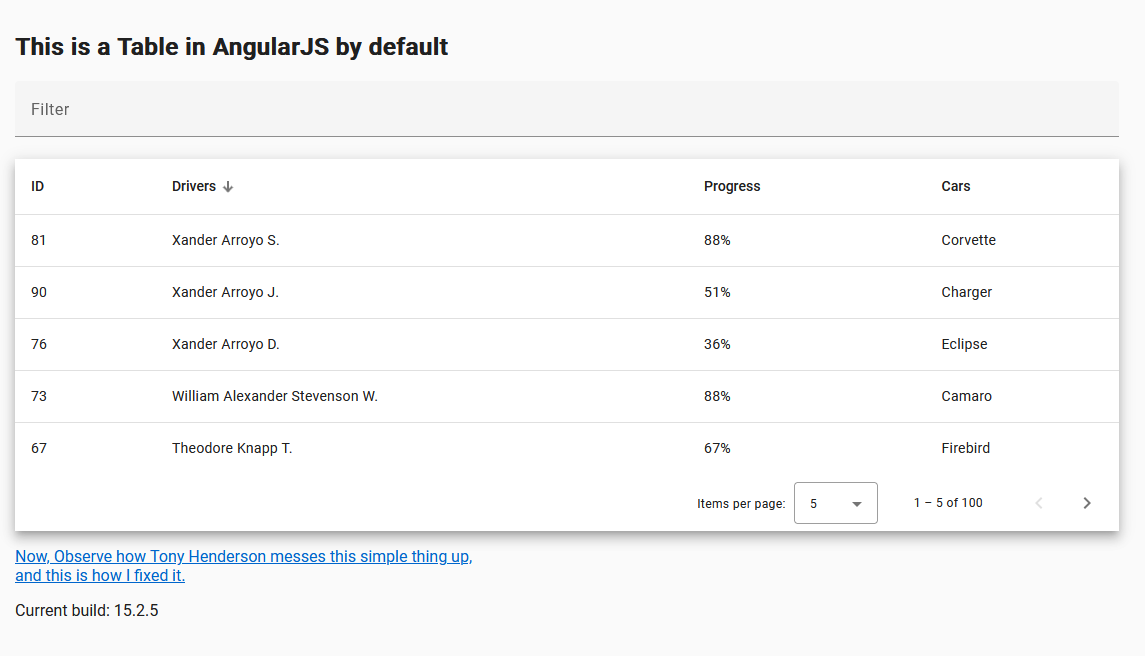Click the '1 – 5 of 100' range label

pos(948,503)
